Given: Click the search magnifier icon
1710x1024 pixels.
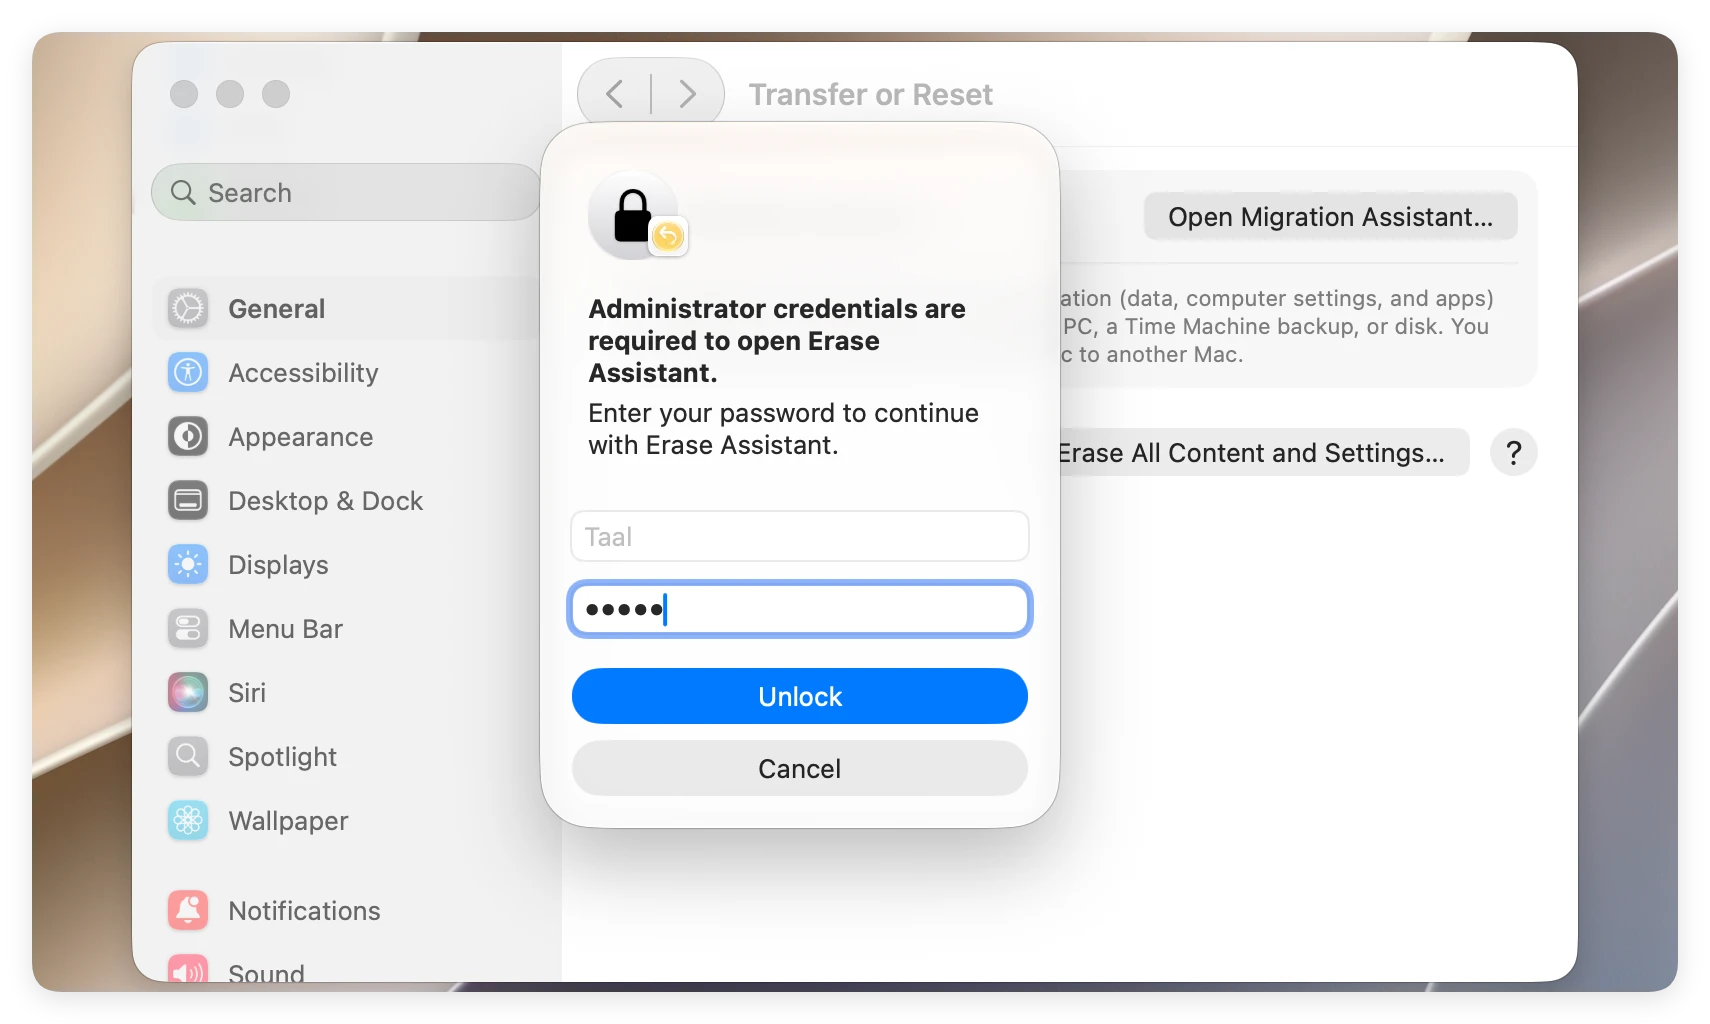Looking at the screenshot, I should click(x=183, y=192).
